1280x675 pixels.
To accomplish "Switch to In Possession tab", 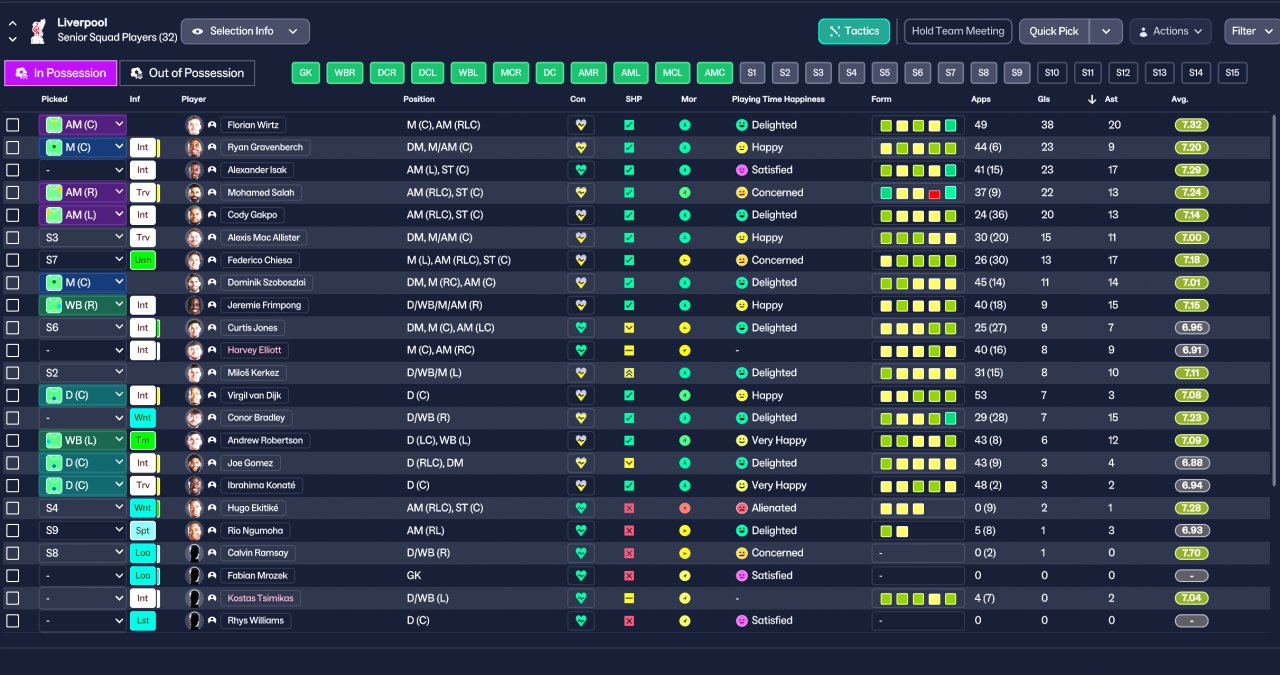I will (60, 73).
